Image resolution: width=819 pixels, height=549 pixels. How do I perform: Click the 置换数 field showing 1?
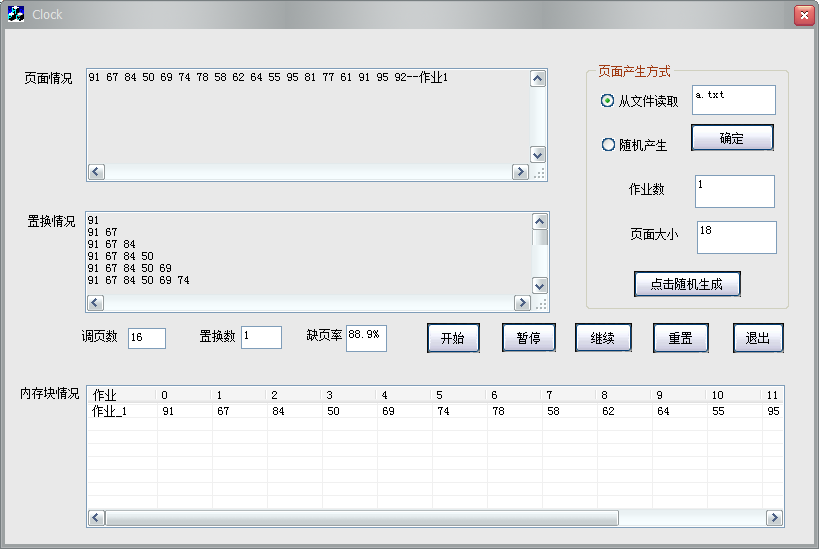pyautogui.click(x=261, y=337)
